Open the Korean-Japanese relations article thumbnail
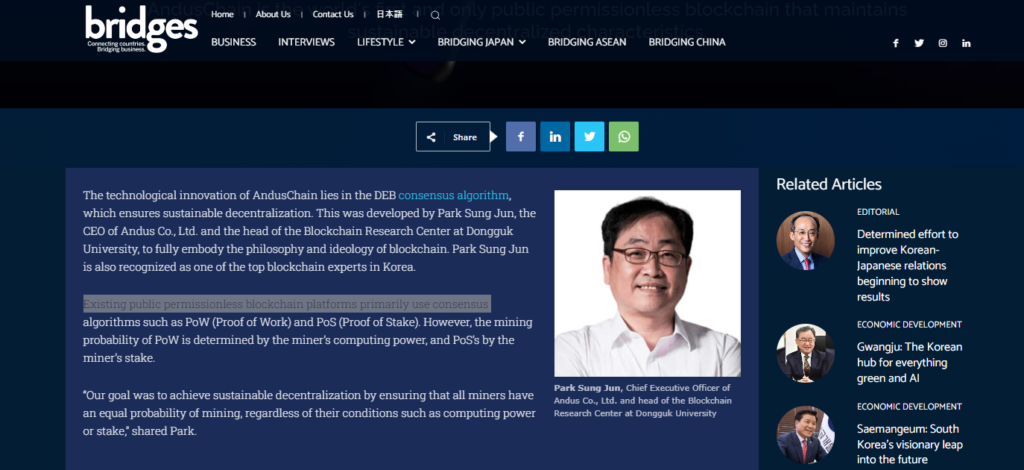This screenshot has height=470, width=1024. point(805,241)
